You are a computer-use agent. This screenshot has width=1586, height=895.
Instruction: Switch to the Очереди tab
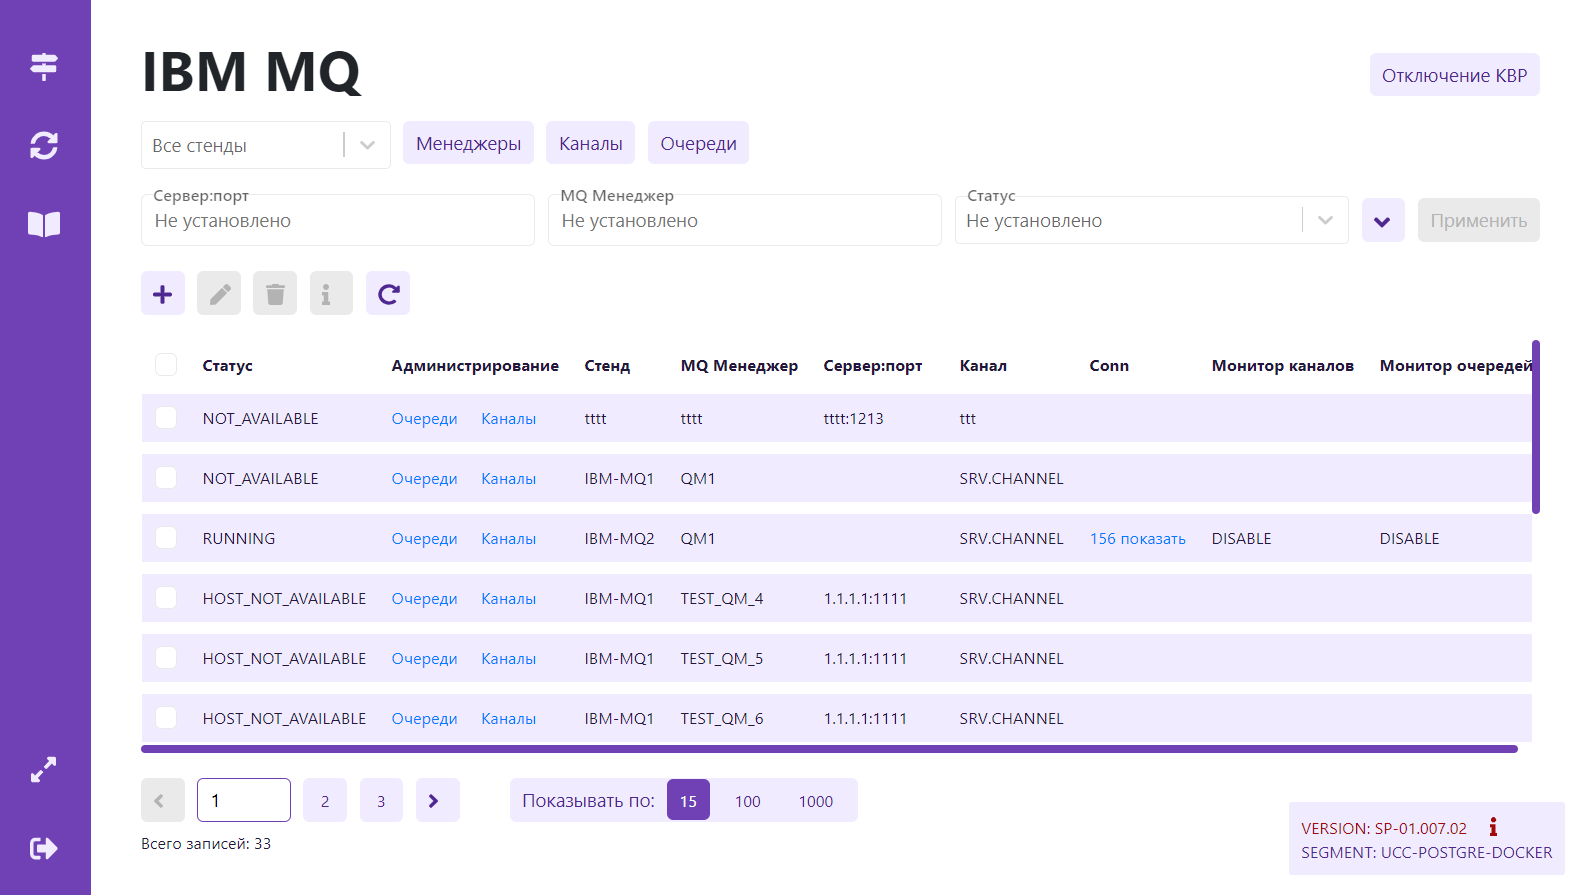[698, 144]
